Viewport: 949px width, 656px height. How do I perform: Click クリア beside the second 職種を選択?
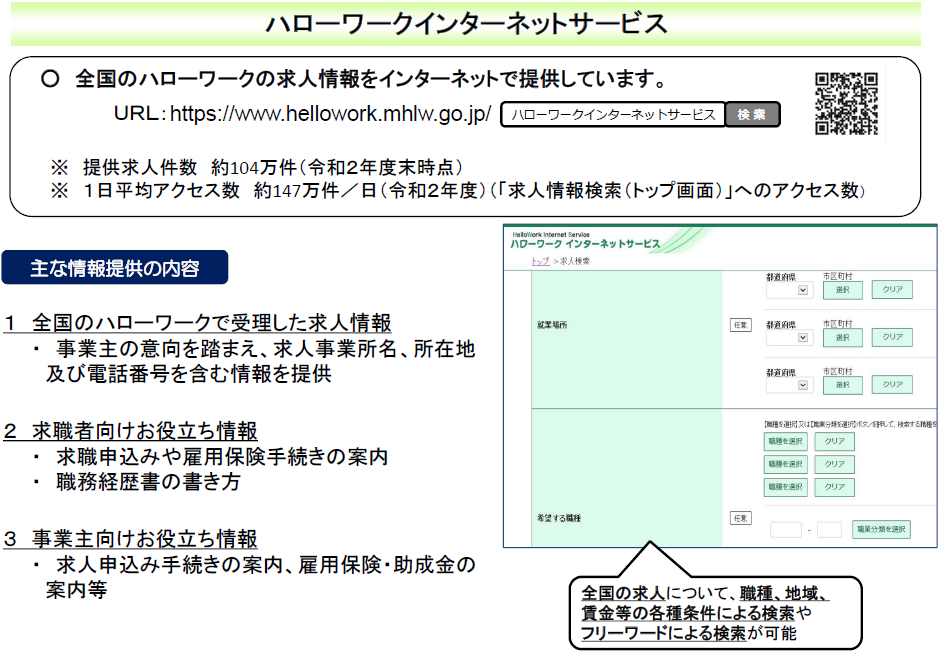[835, 464]
